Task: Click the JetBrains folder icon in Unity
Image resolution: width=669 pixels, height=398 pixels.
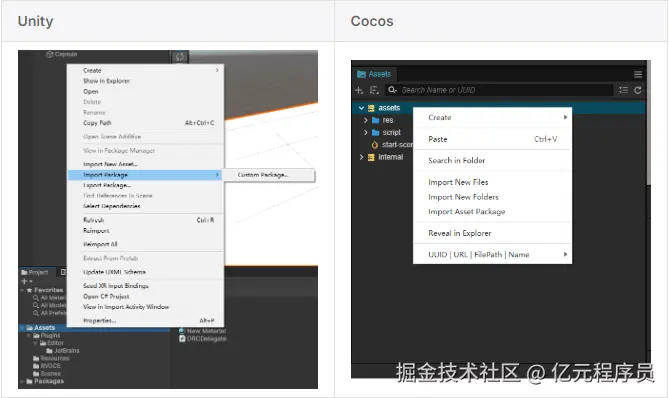Action: tap(49, 351)
